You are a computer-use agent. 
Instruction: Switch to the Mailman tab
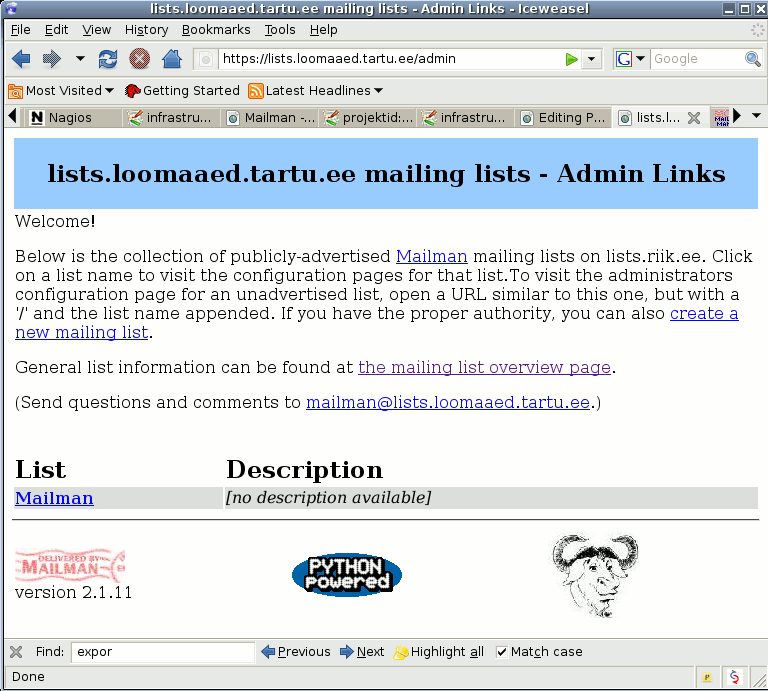pyautogui.click(x=270, y=118)
